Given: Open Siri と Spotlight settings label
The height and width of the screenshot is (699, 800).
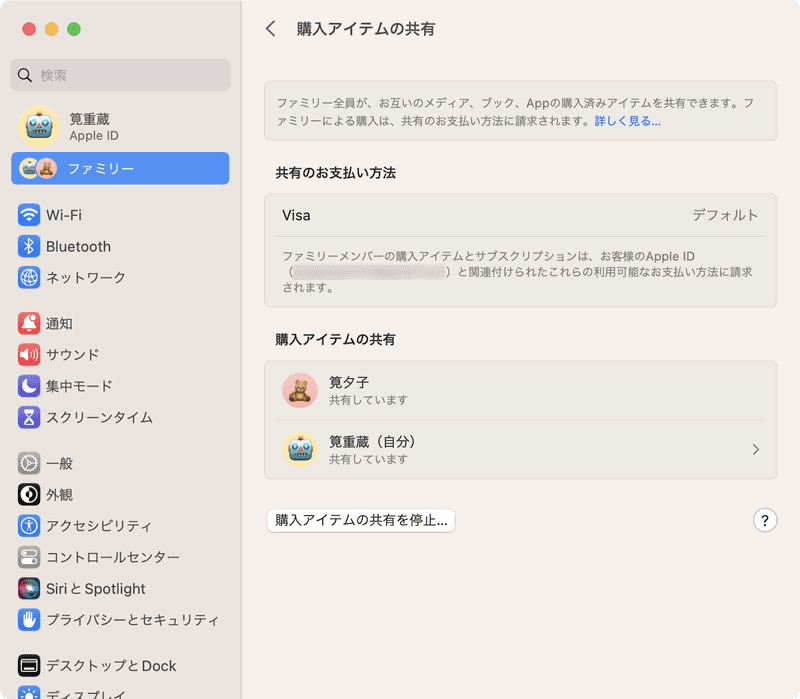Looking at the screenshot, I should point(96,589).
